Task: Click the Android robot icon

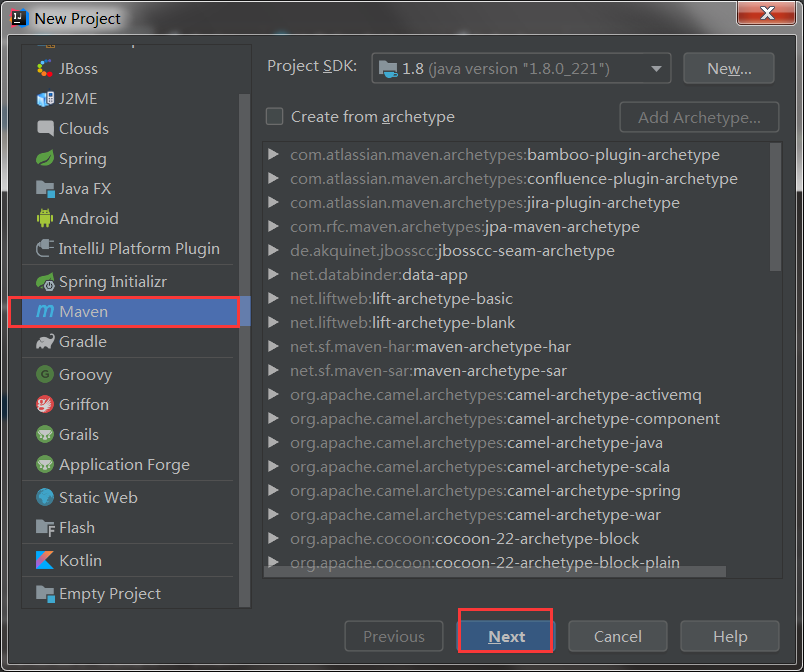Action: [45, 218]
